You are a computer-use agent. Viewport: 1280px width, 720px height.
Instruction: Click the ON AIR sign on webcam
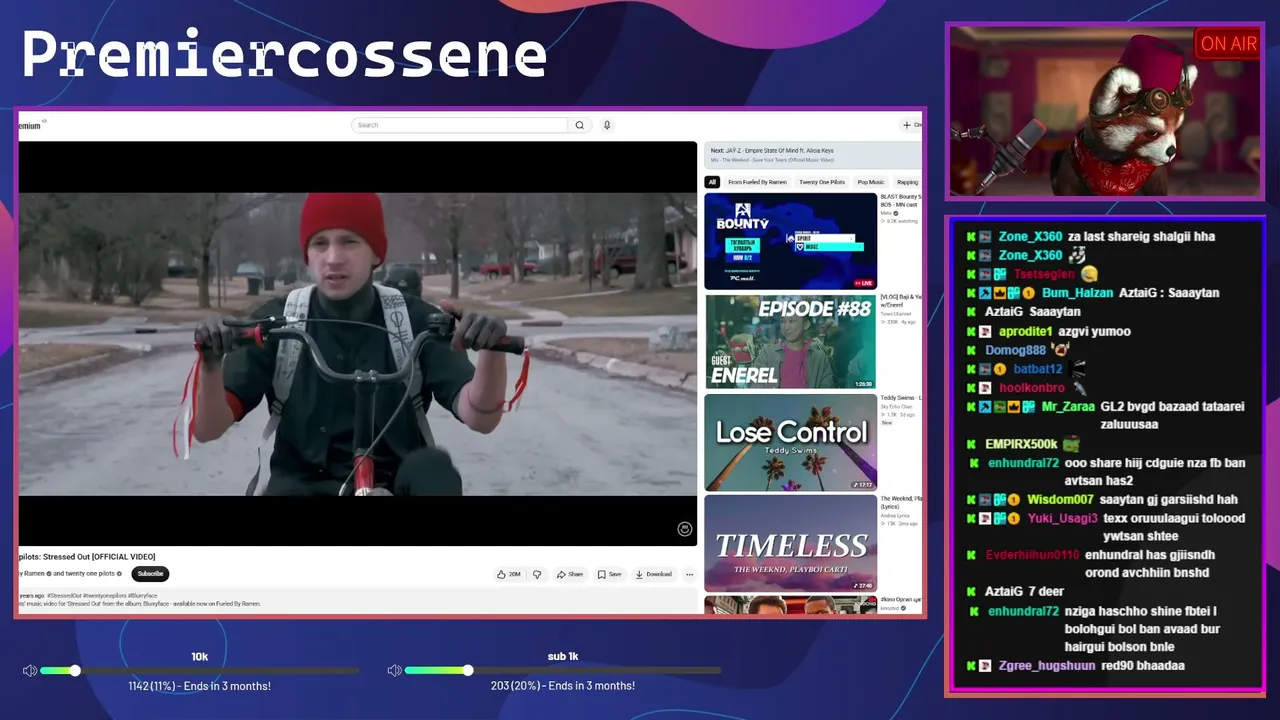pyautogui.click(x=1228, y=44)
